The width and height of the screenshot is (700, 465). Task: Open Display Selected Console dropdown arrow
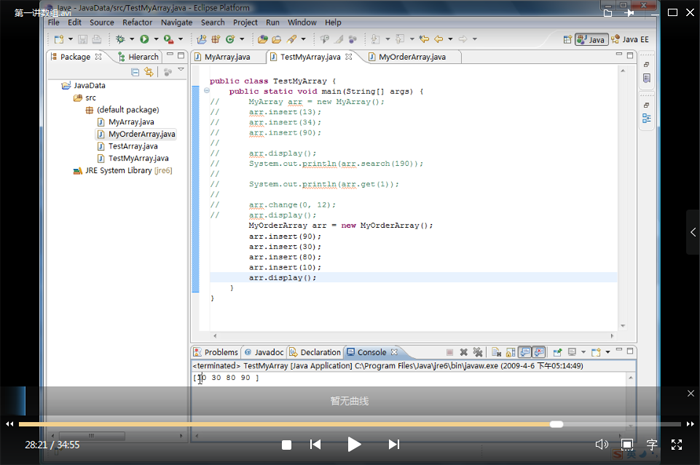point(583,352)
